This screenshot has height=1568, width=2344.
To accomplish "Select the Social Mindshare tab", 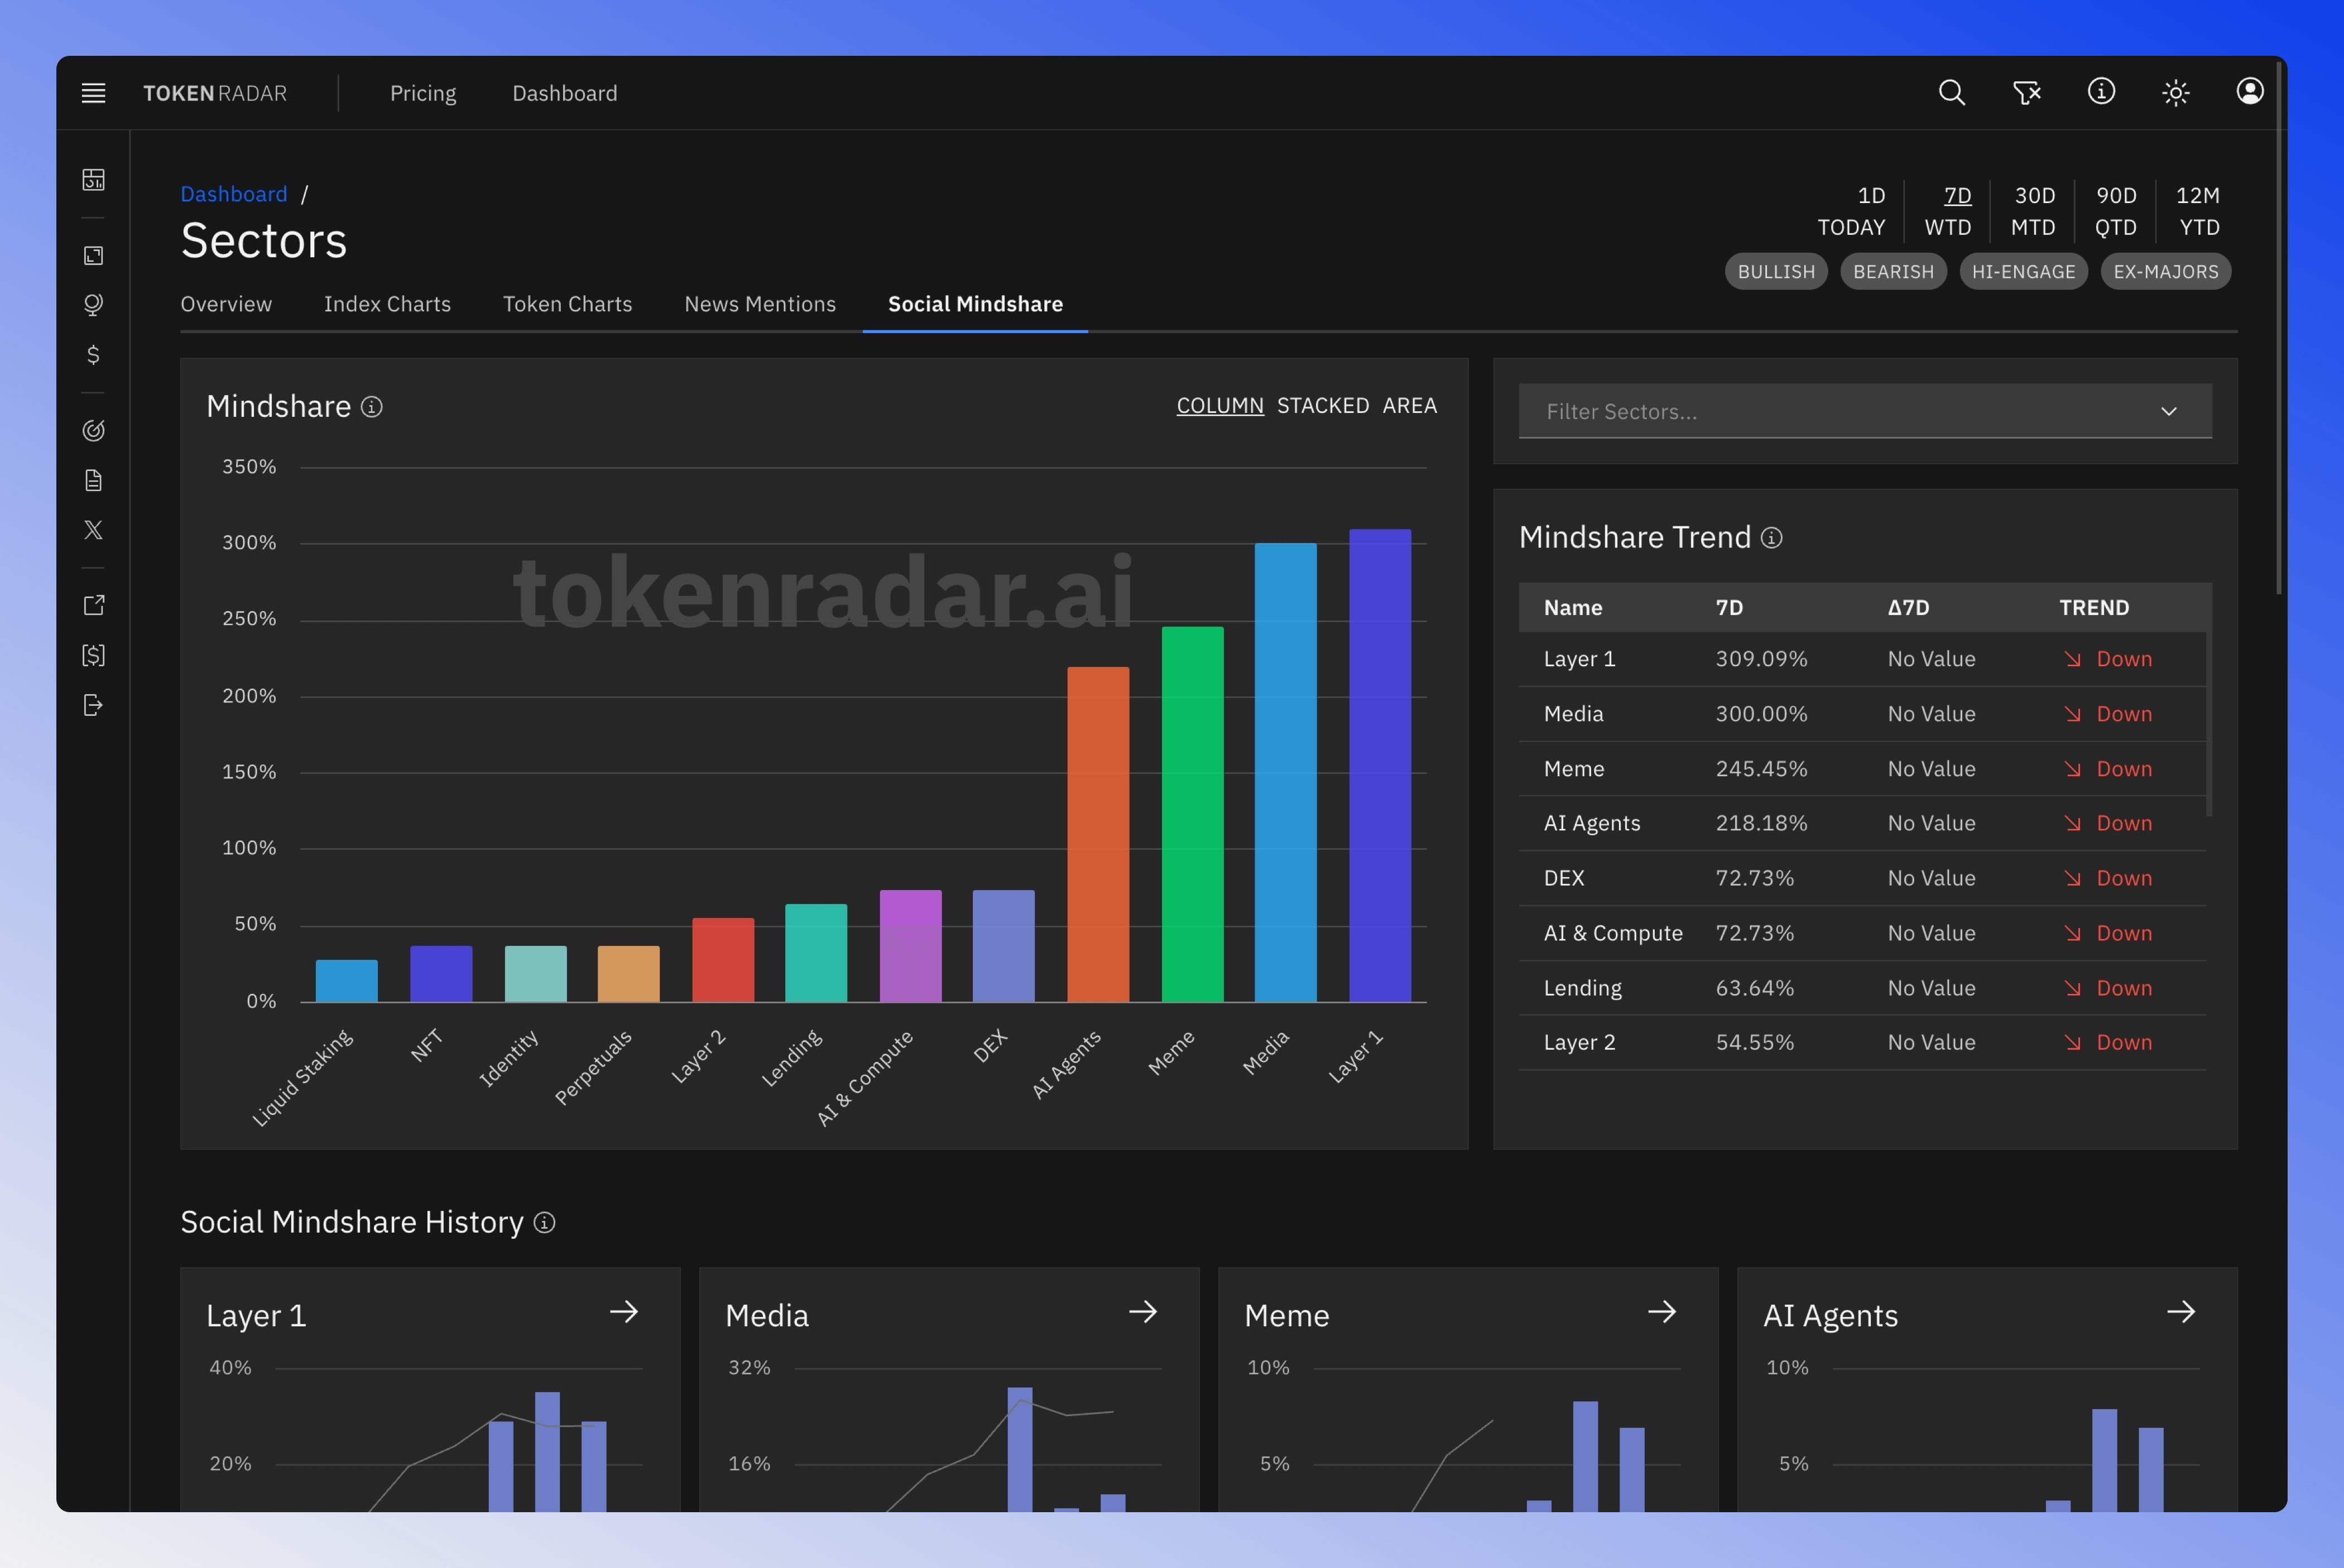I will pos(975,304).
